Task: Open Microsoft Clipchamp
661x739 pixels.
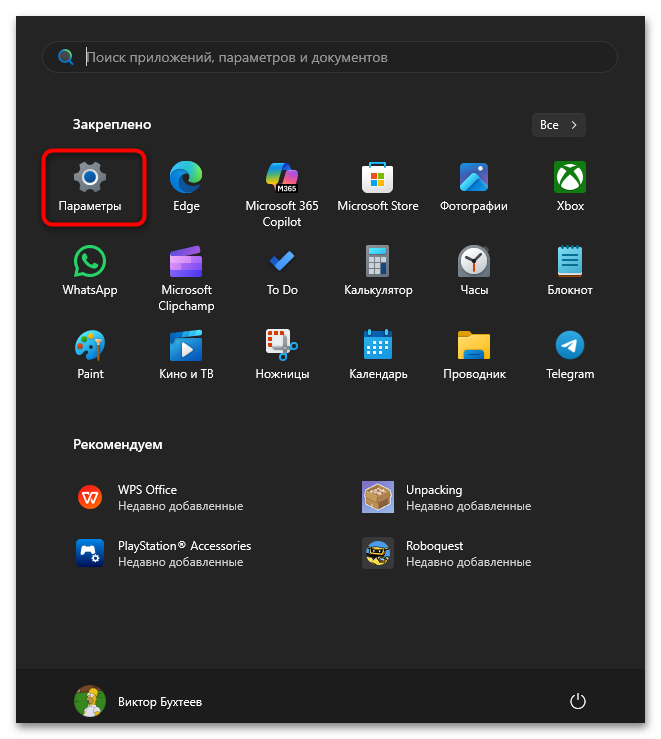Action: click(186, 278)
